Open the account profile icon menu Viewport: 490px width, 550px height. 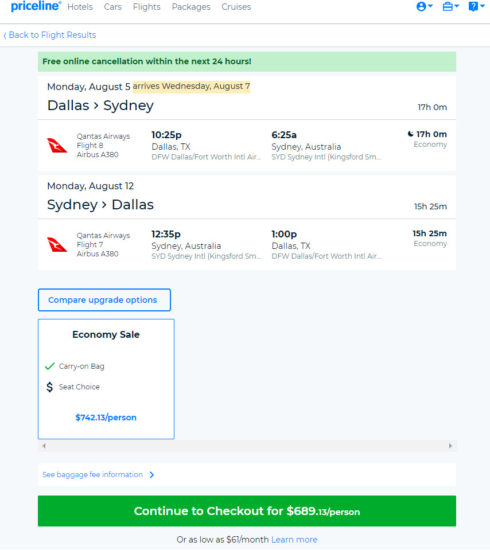[424, 6]
